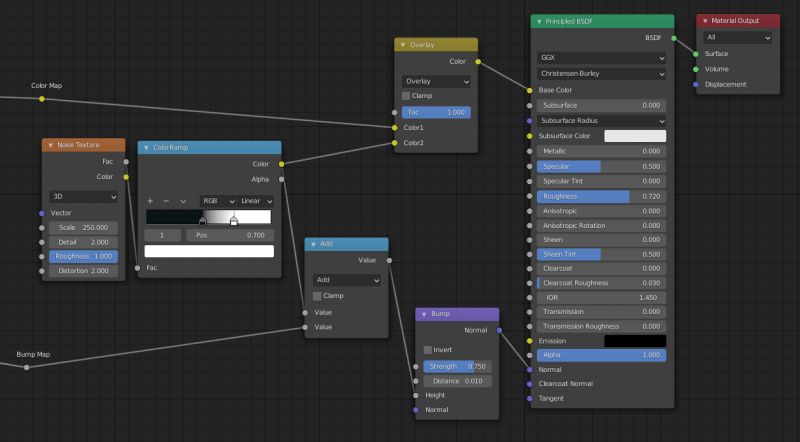Screen dimensions: 800x442
Task: Expand the Subsurface Radius dropdown
Action: click(x=602, y=121)
